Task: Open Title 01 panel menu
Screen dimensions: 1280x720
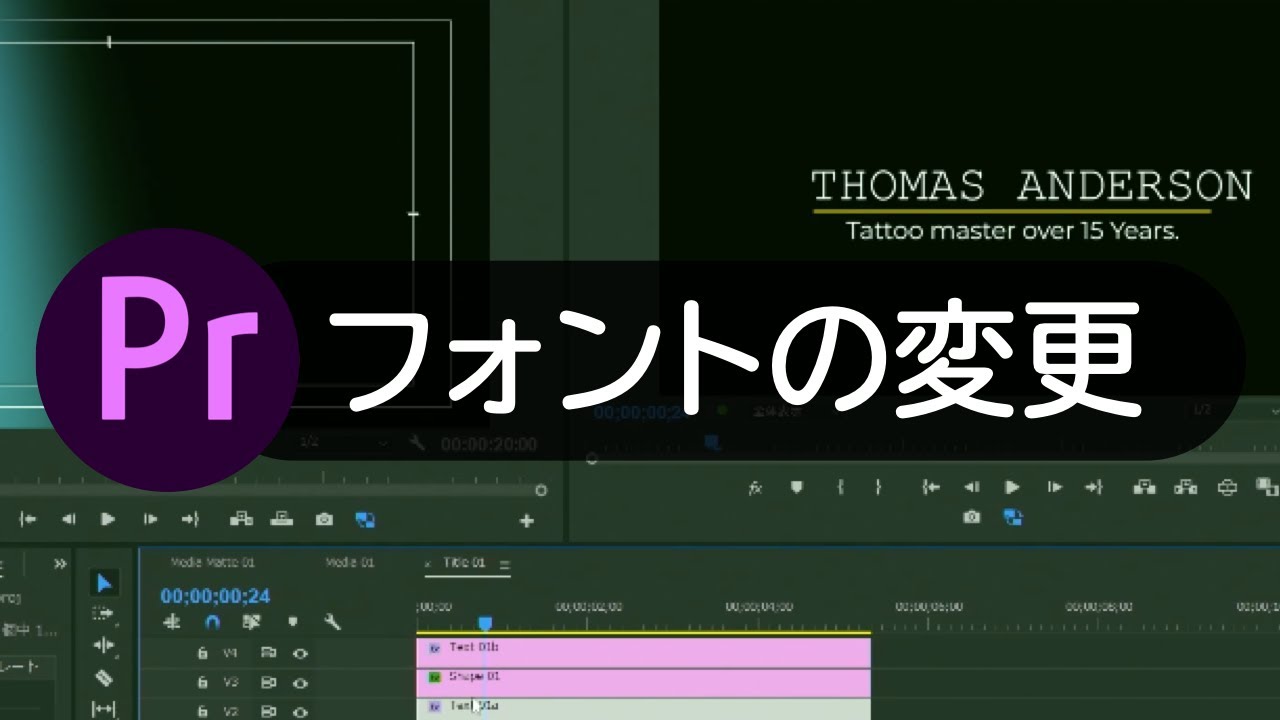Action: pos(504,564)
